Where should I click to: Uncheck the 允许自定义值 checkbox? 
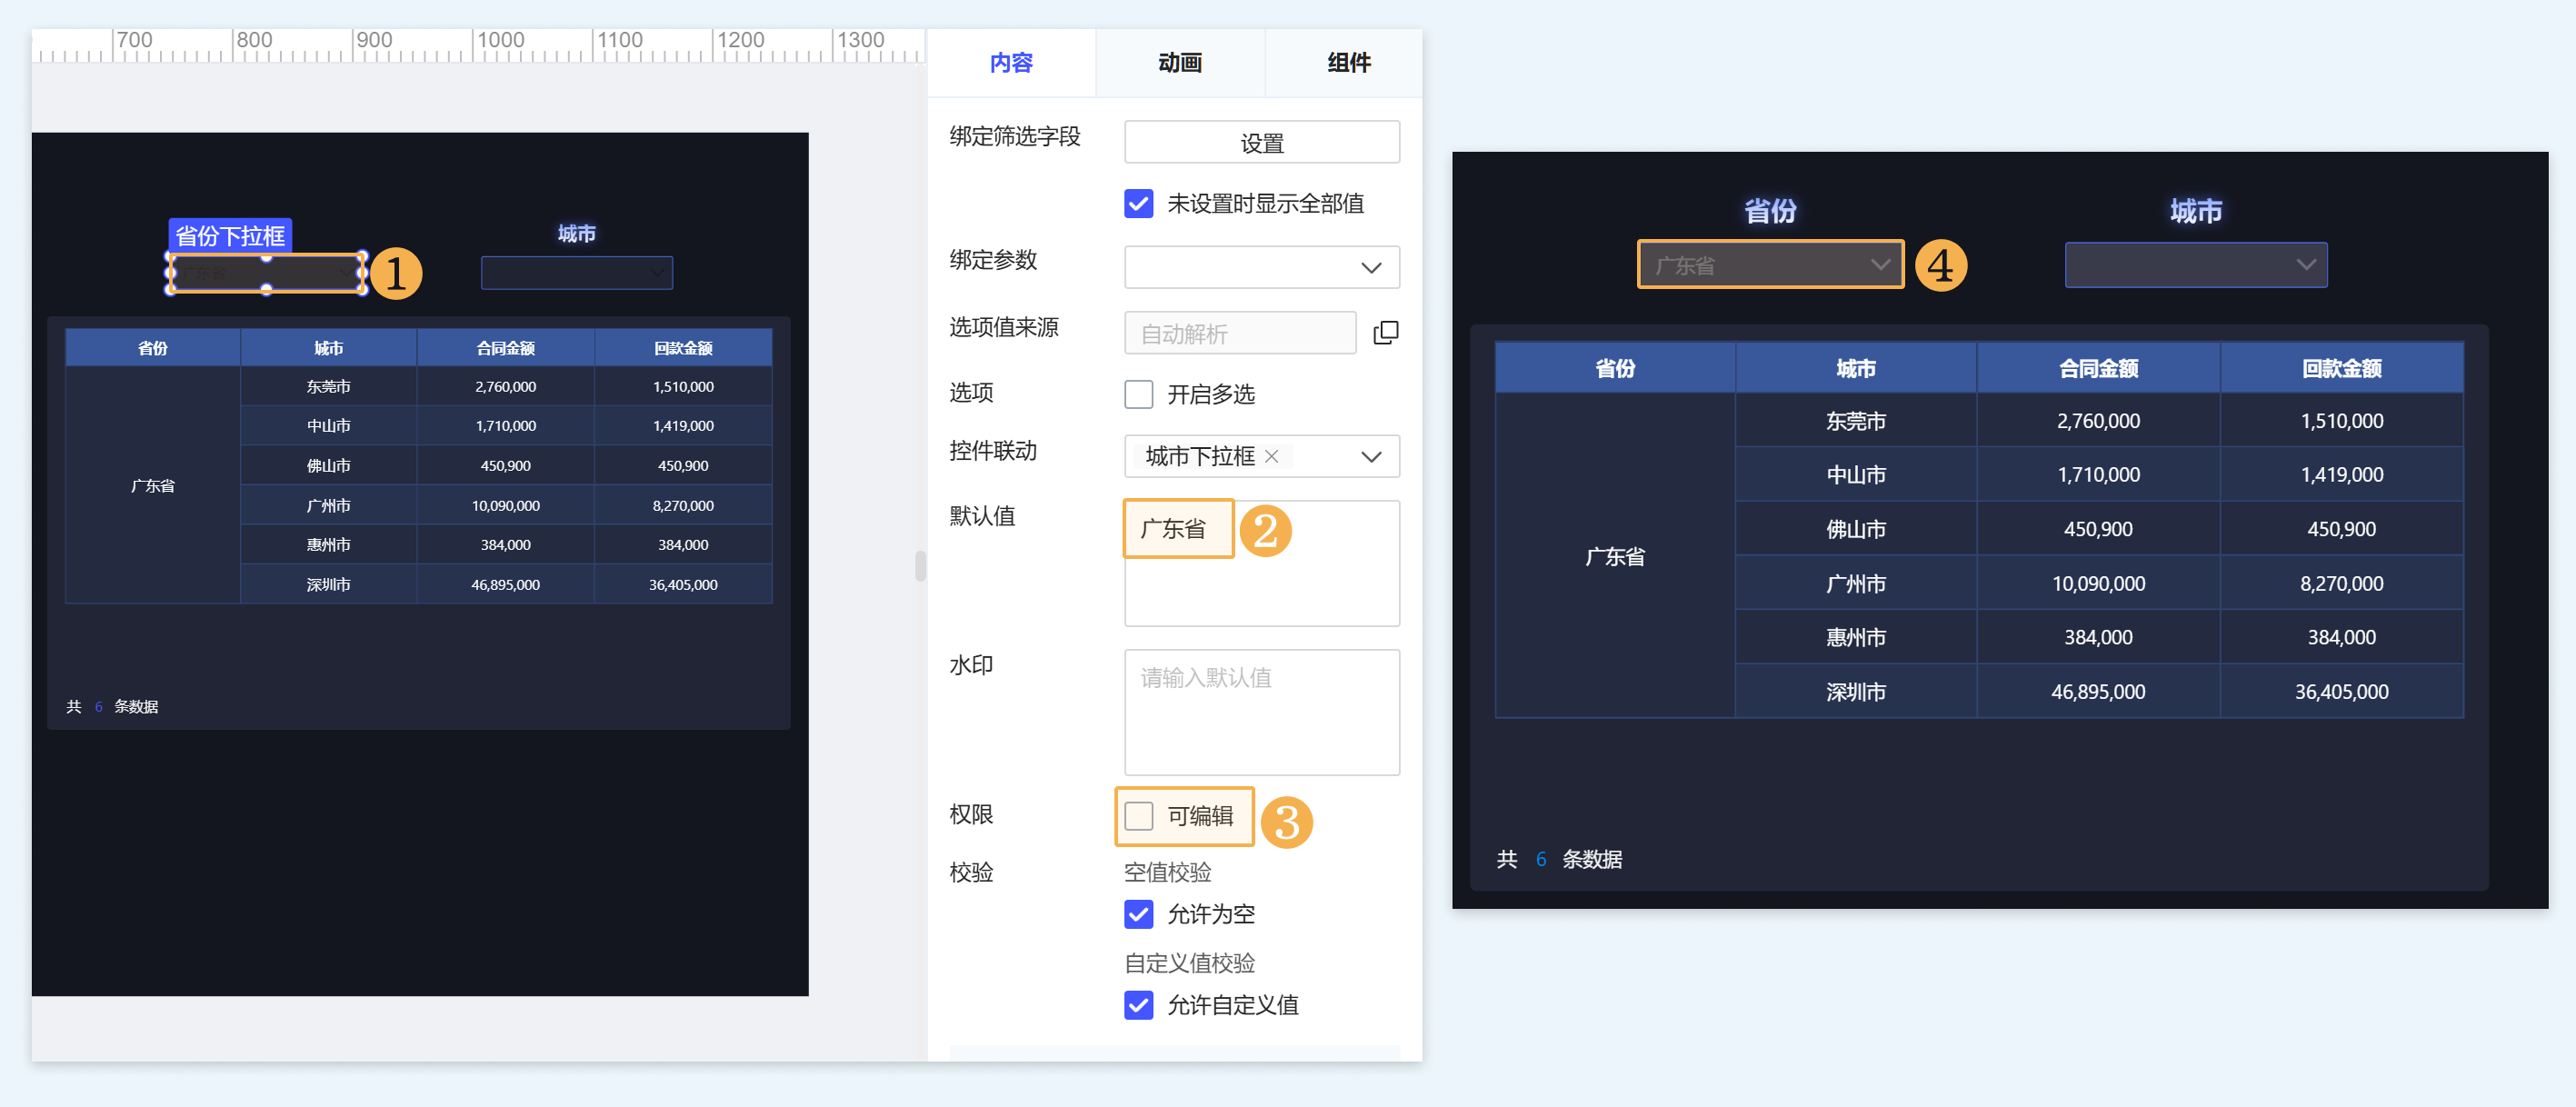tap(1138, 1005)
